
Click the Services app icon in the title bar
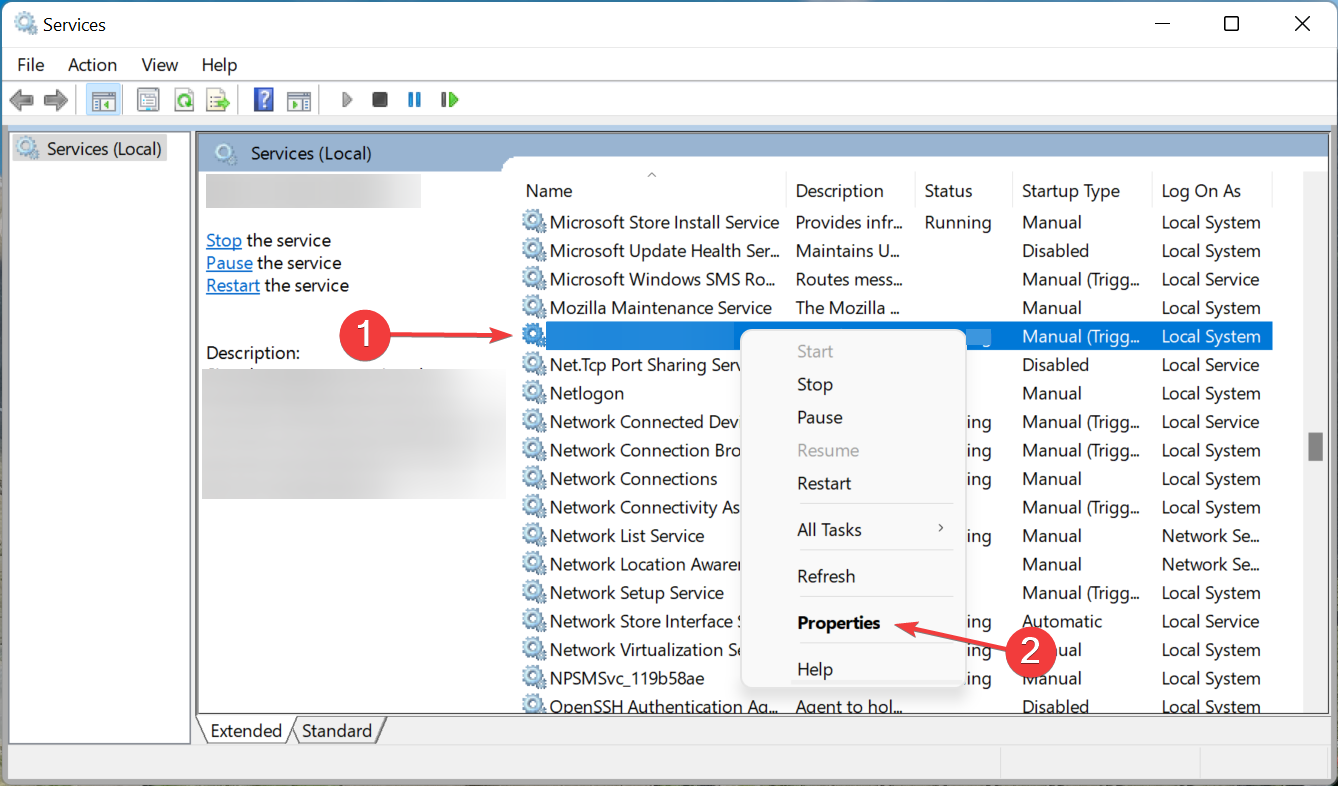(25, 23)
